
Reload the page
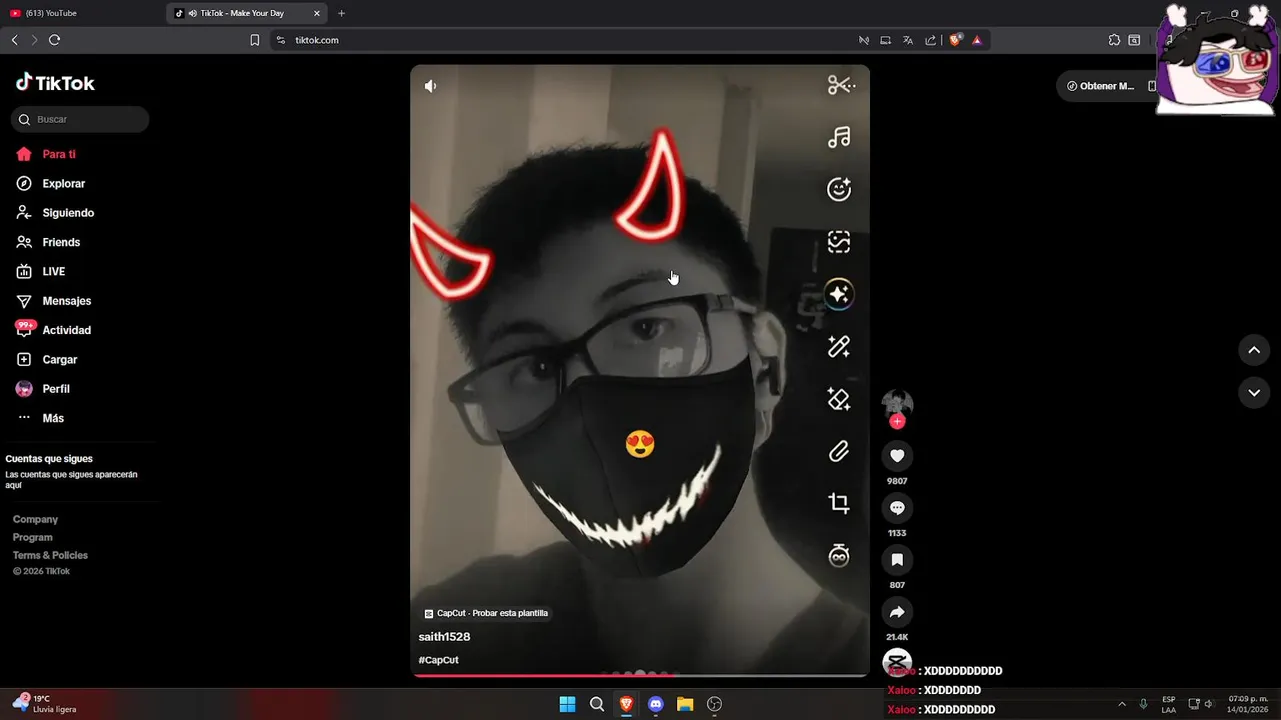(x=54, y=40)
